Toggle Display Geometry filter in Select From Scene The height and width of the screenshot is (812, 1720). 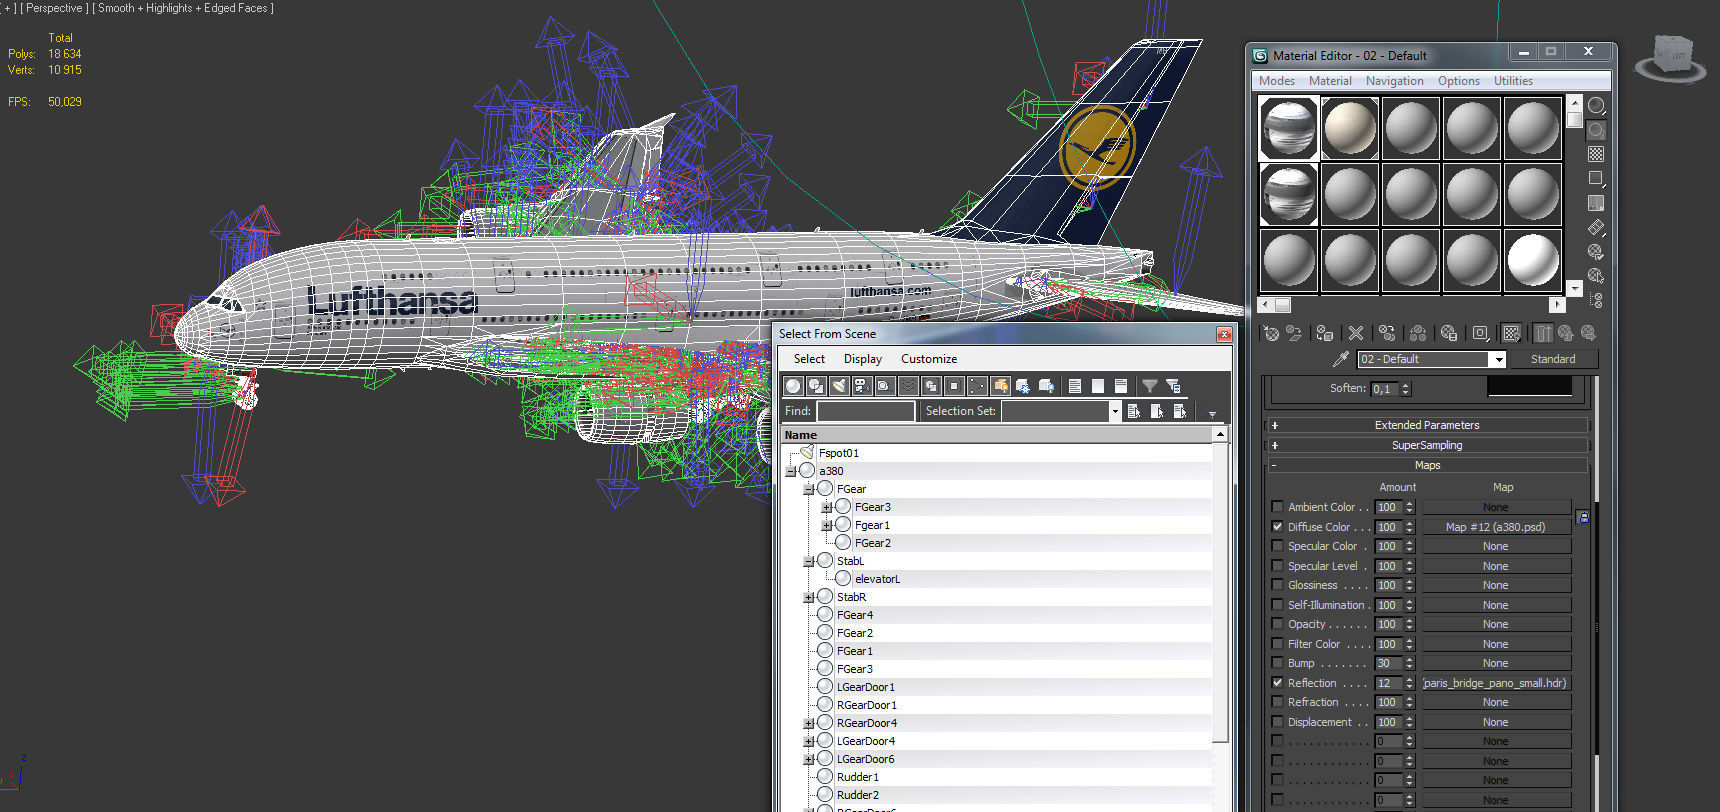(x=793, y=386)
